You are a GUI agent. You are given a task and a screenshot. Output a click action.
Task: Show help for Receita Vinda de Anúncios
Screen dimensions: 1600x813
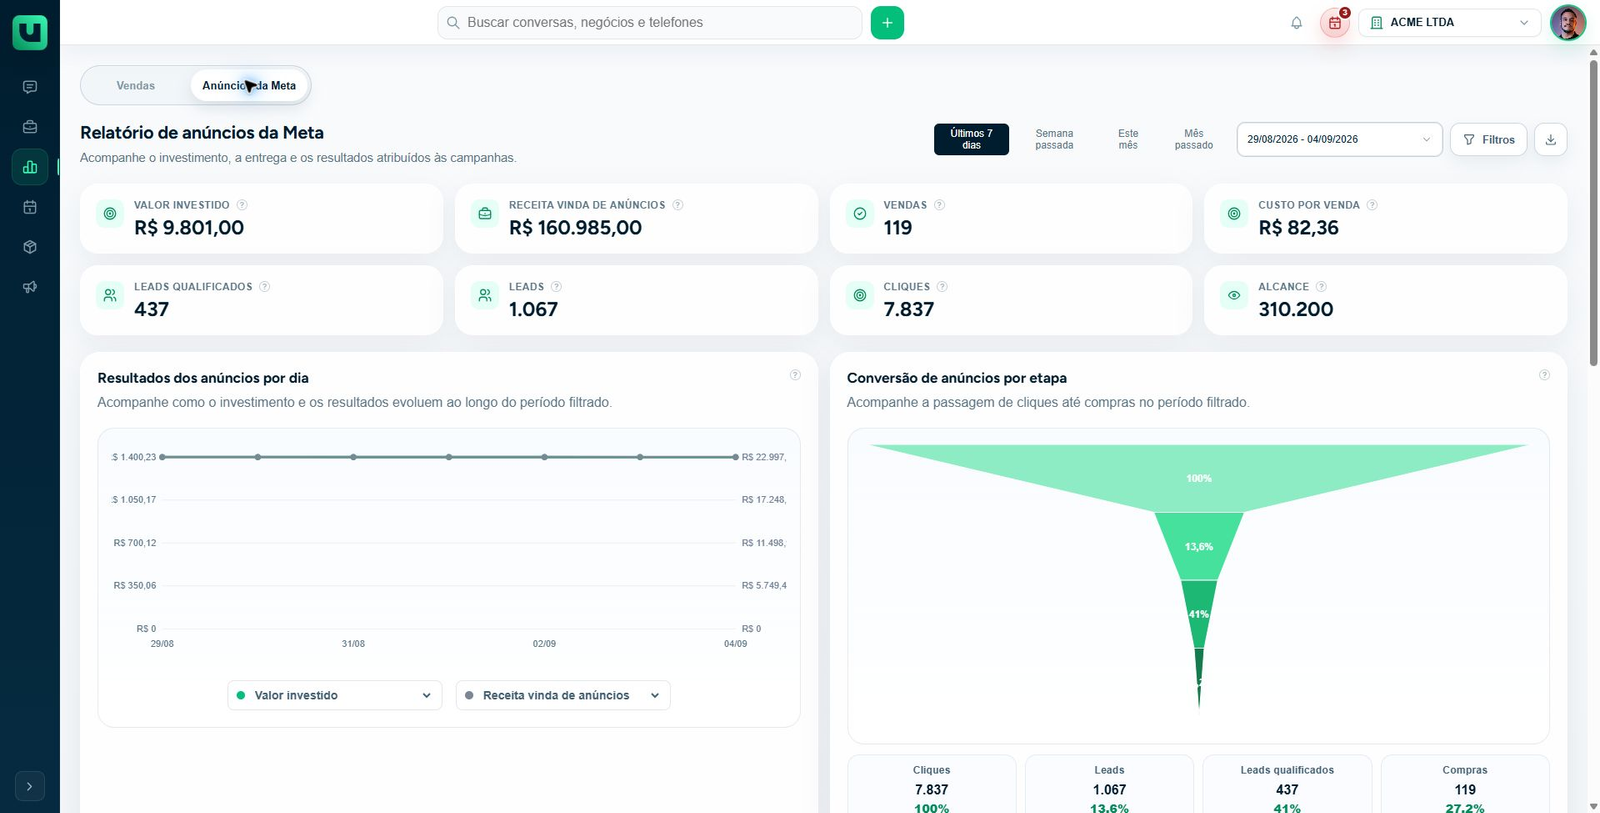coord(678,205)
